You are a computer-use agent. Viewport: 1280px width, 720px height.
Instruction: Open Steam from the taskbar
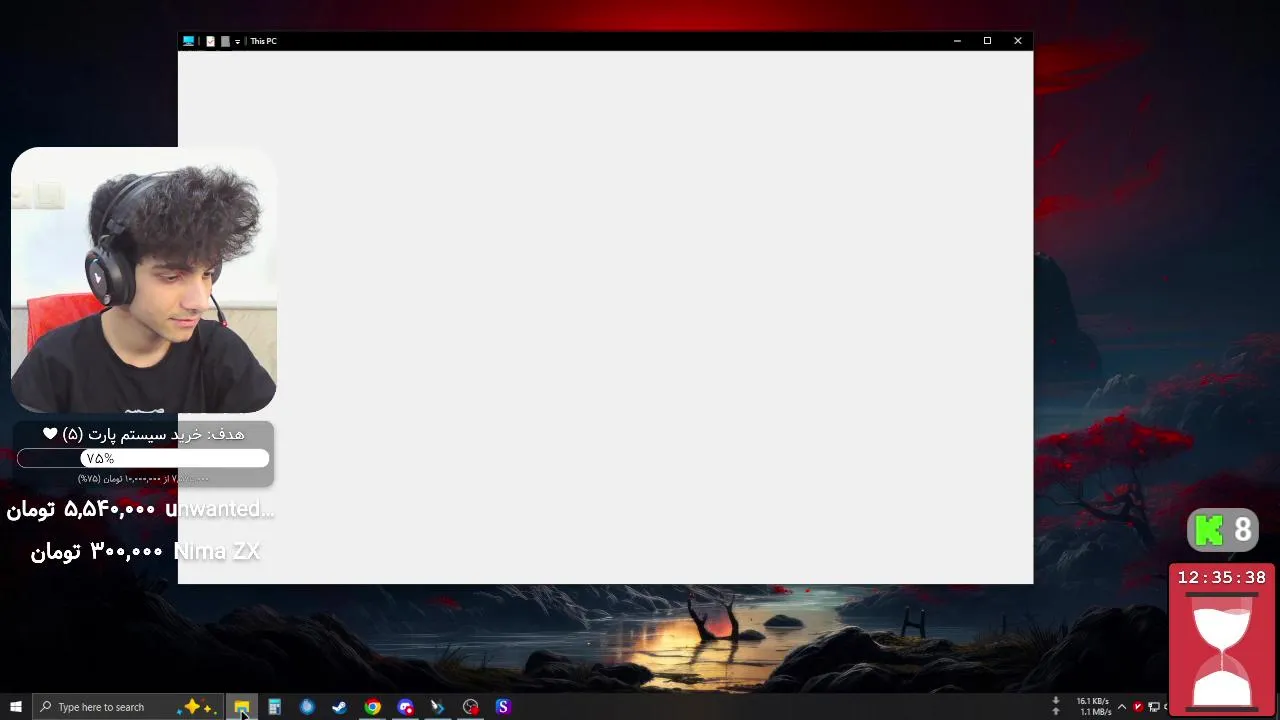pyautogui.click(x=340, y=707)
